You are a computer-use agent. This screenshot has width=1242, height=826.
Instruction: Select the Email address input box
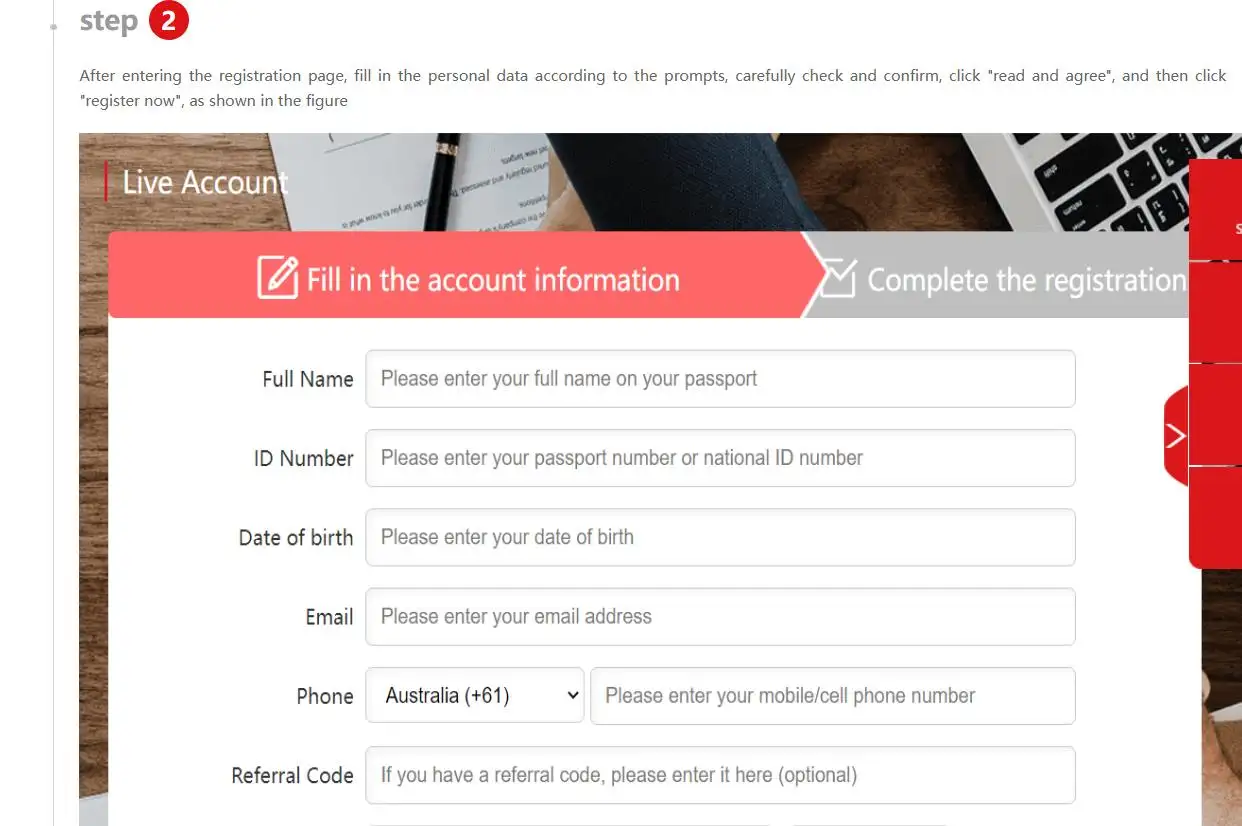pos(720,616)
